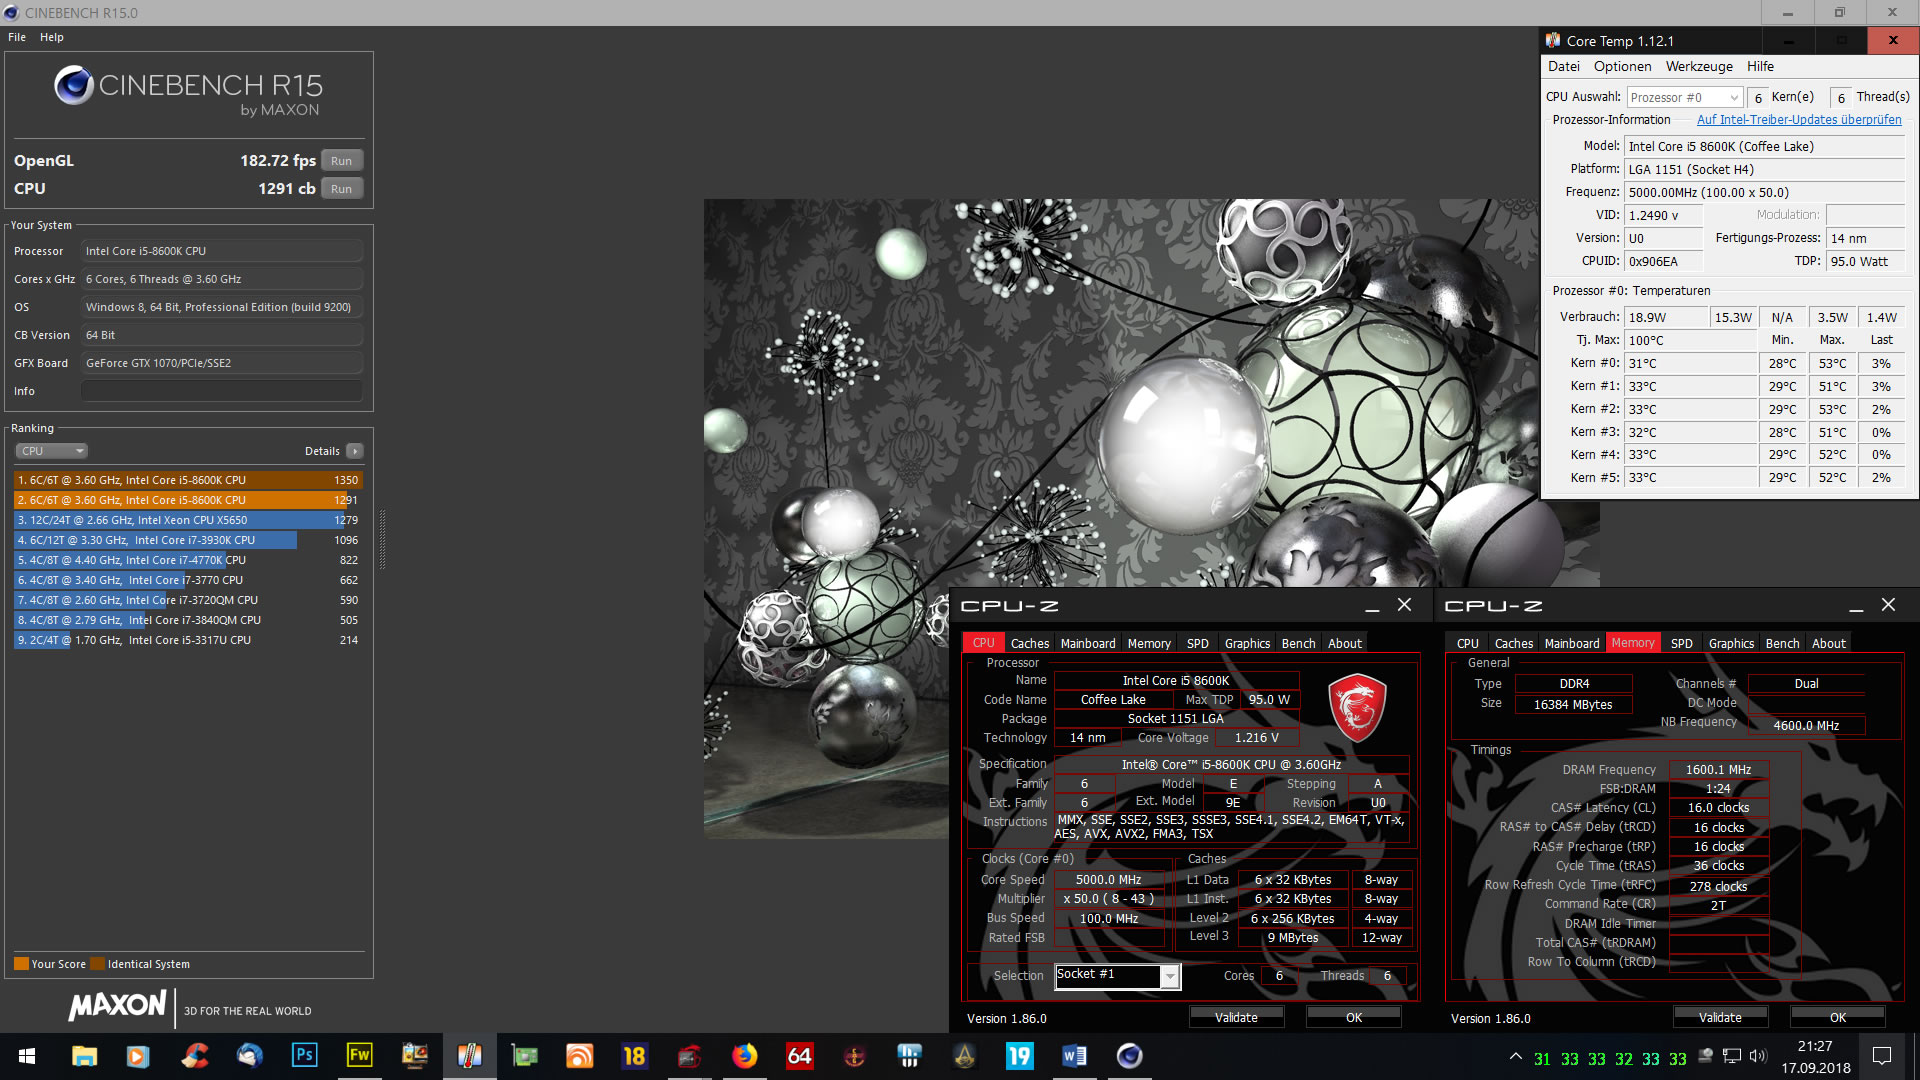1920x1080 pixels.
Task: Open SPD tab in right CPU-Z
Action: click(x=1682, y=643)
